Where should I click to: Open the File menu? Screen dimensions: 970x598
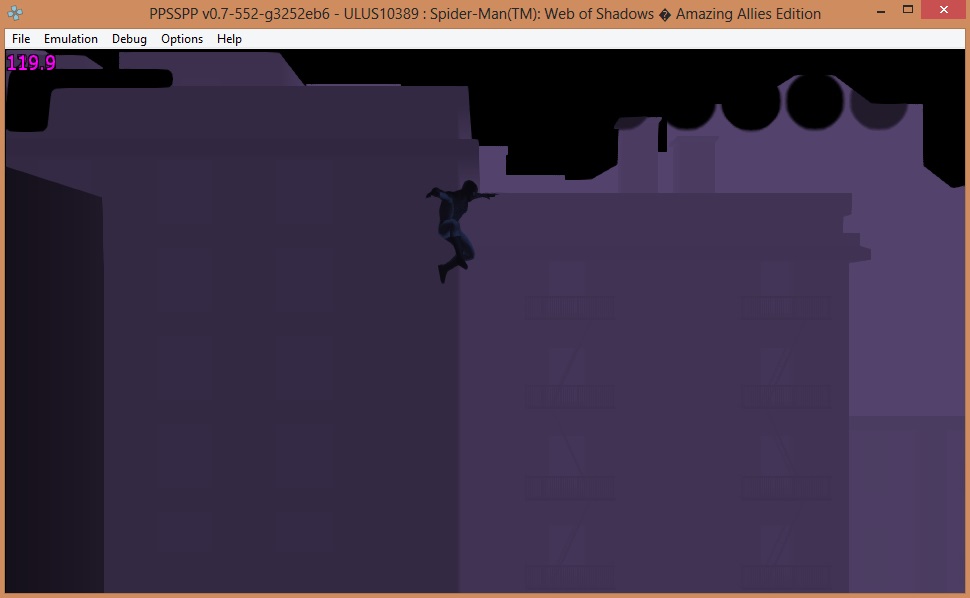(21, 39)
